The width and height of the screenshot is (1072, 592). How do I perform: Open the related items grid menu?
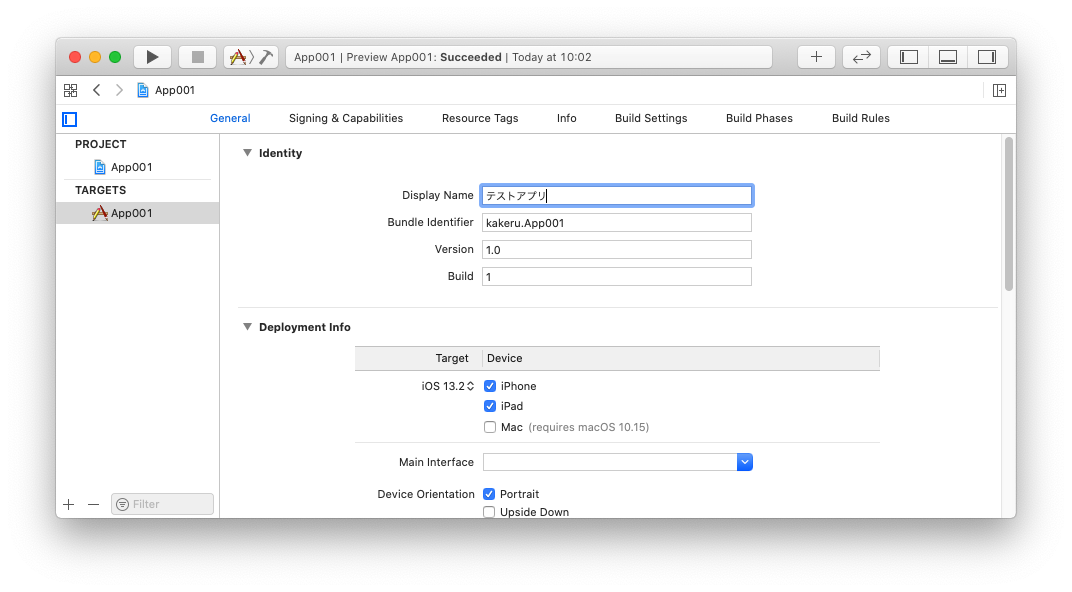click(70, 90)
